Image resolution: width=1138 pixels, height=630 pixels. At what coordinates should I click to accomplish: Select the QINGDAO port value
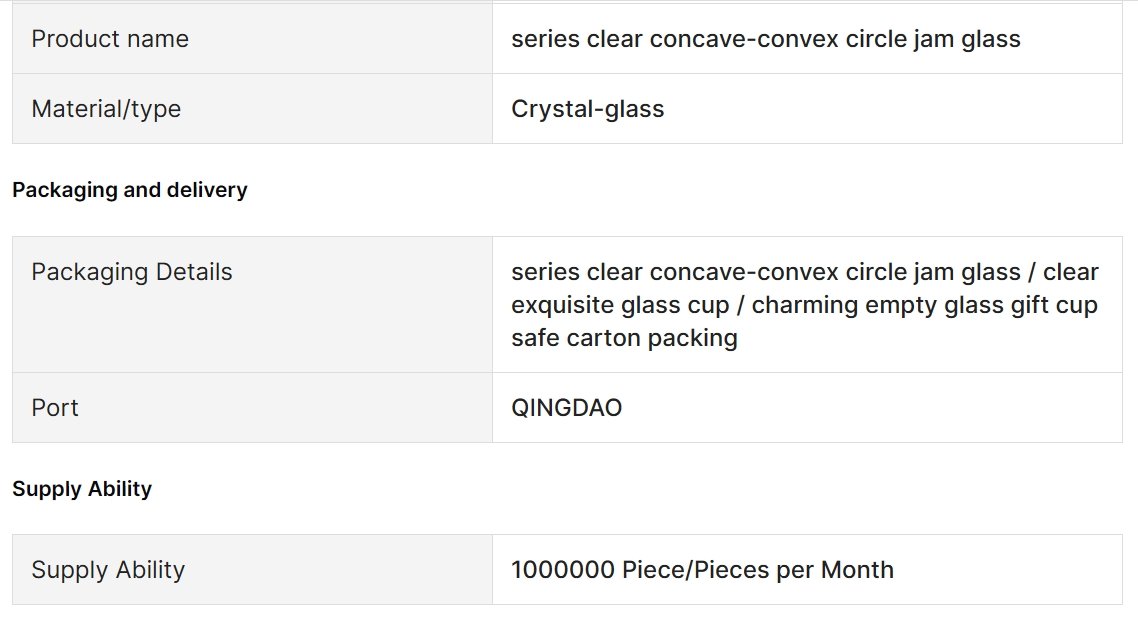(566, 407)
